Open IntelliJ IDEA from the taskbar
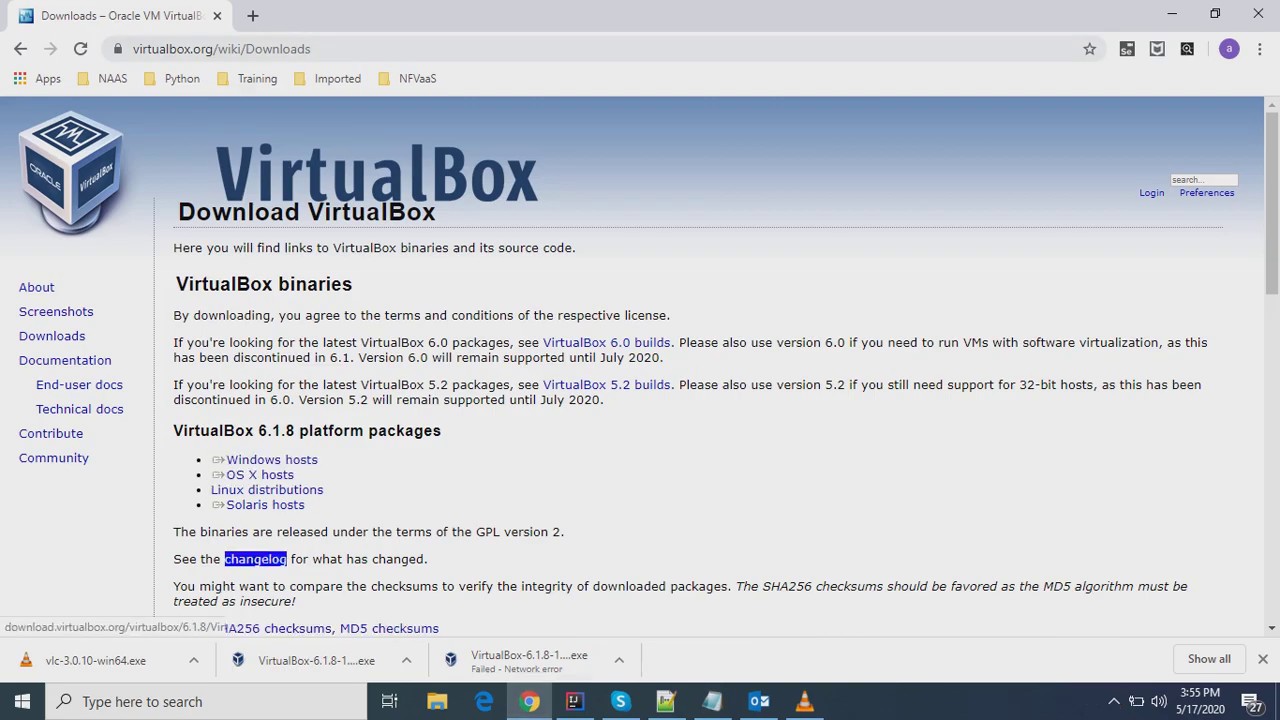Viewport: 1280px width, 720px height. 575,701
